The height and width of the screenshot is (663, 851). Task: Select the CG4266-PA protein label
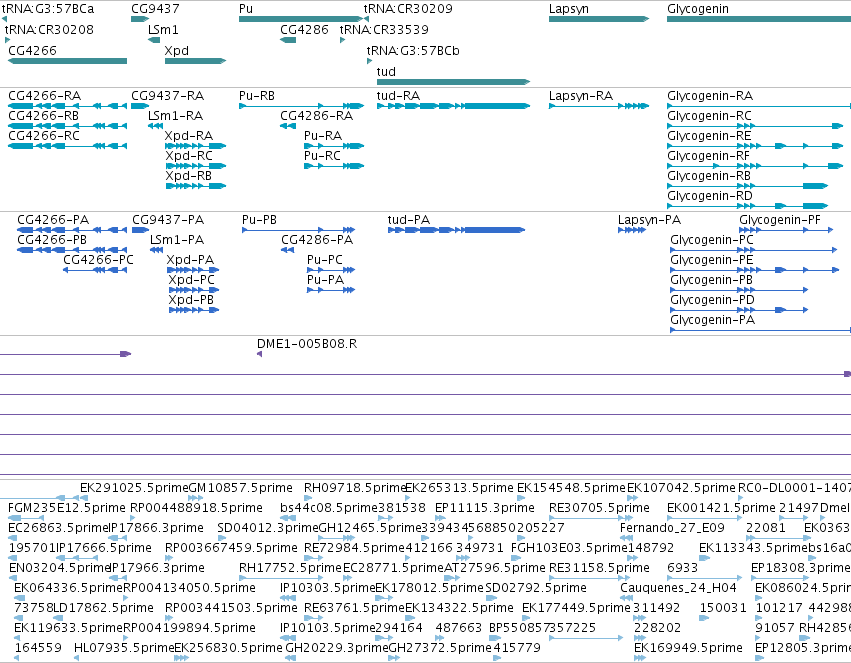53,220
